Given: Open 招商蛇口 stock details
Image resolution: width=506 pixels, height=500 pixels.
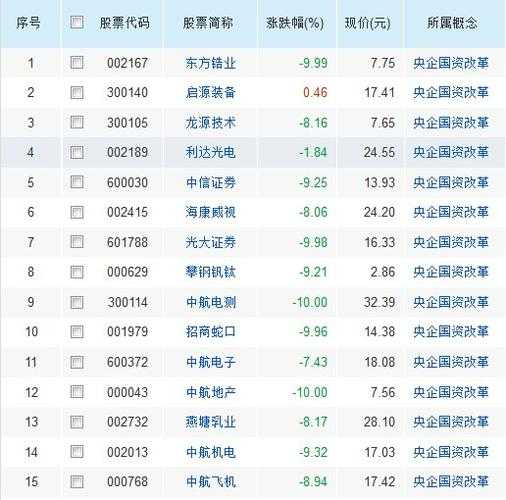Looking at the screenshot, I should pyautogui.click(x=211, y=331).
